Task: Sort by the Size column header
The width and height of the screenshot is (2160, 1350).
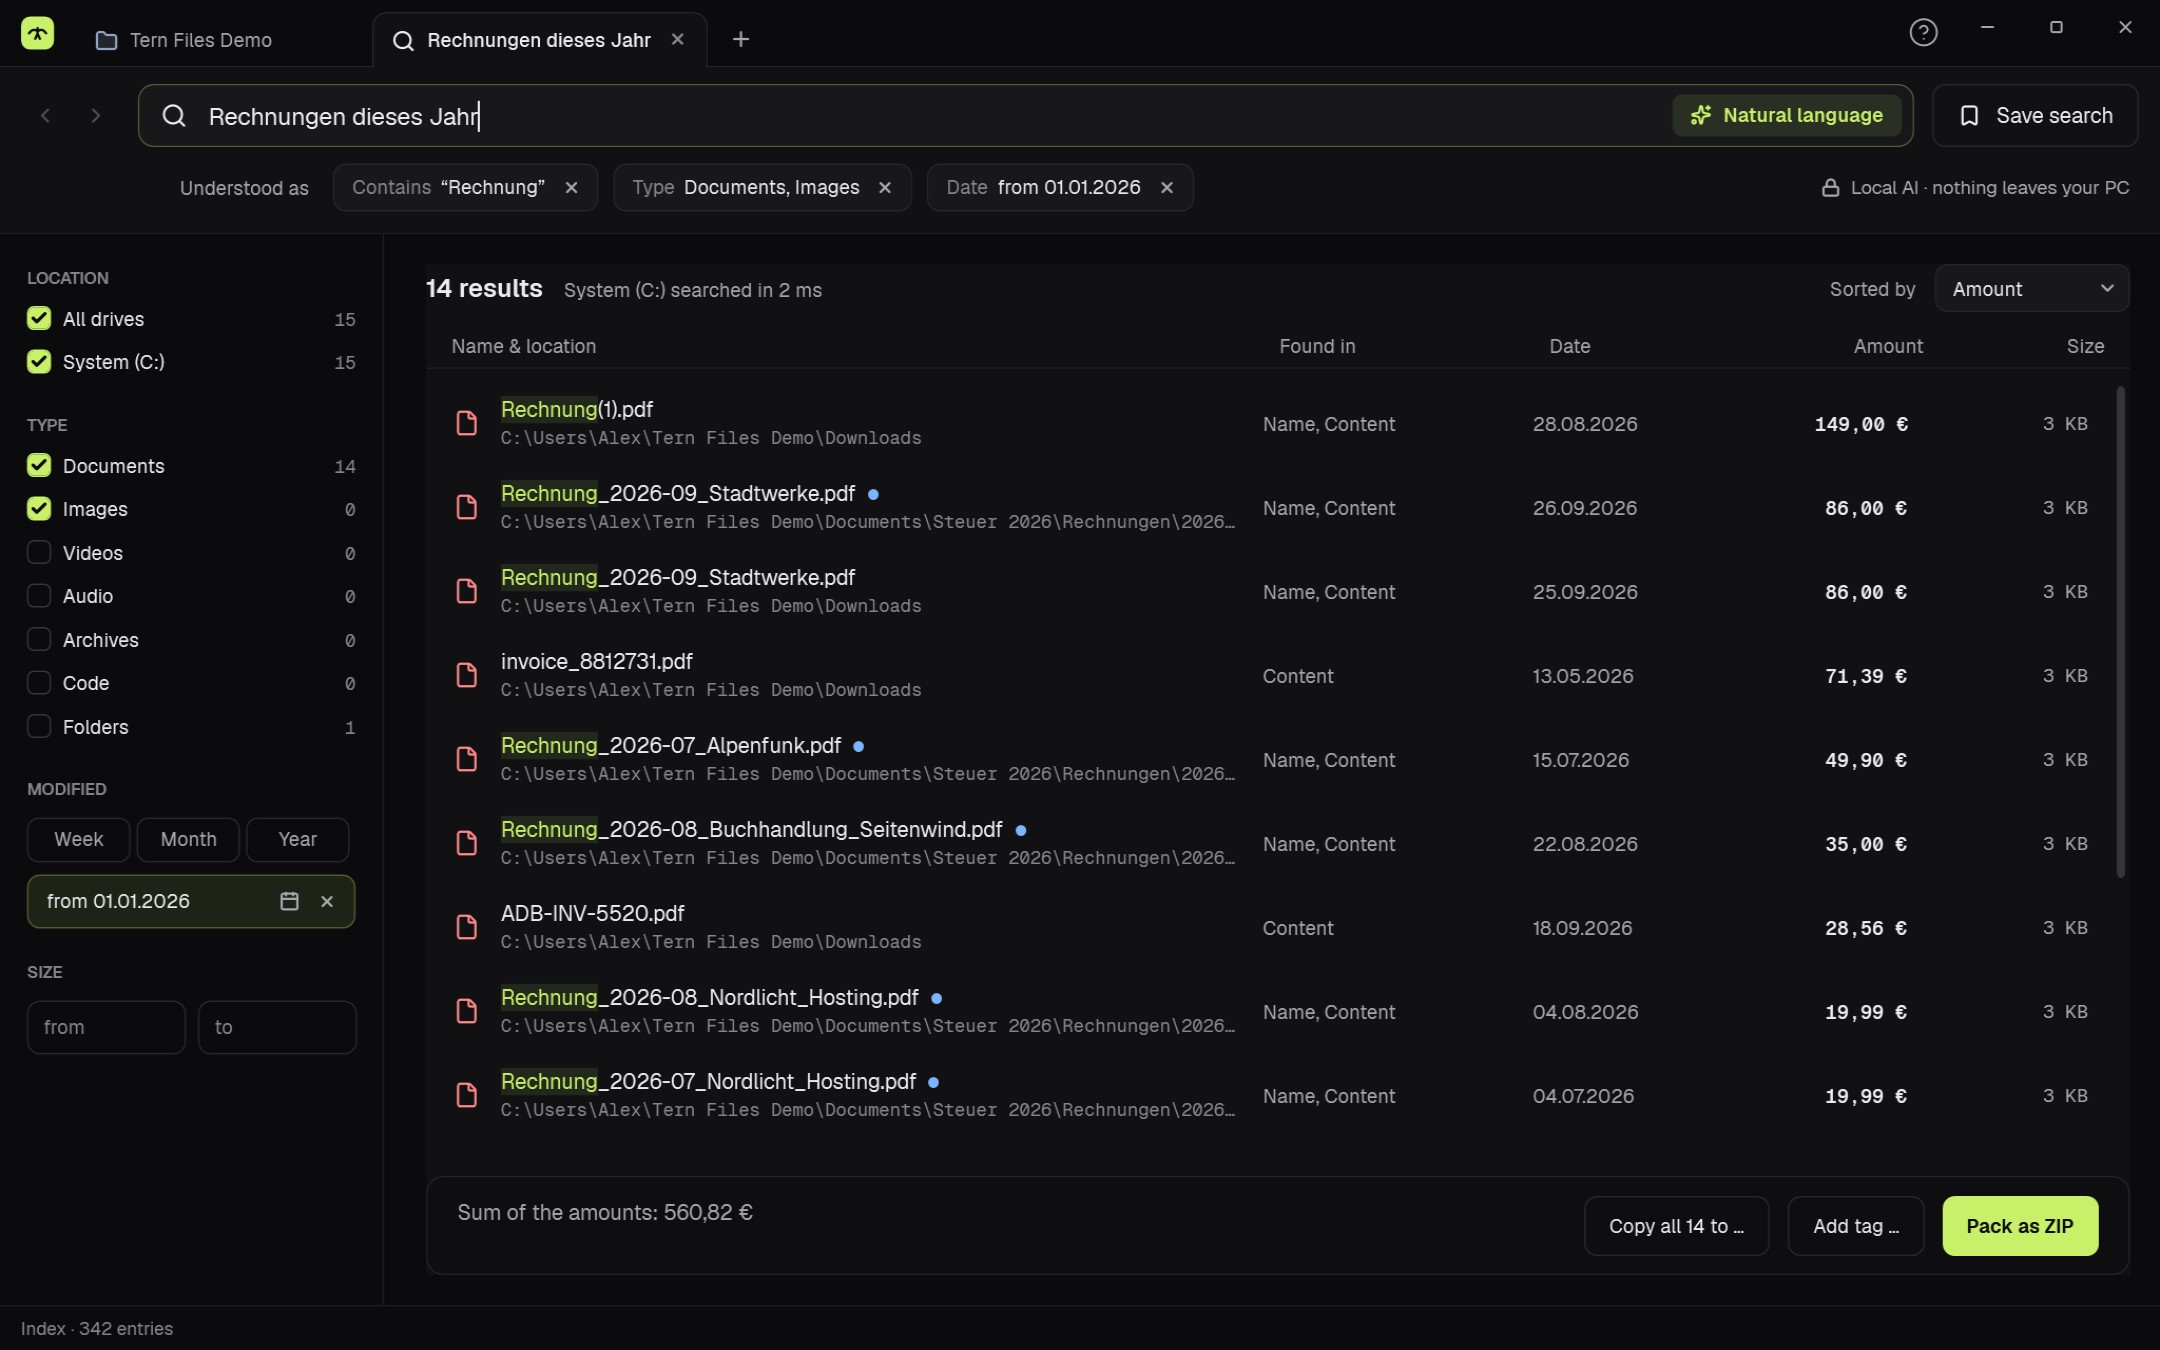Action: pos(2085,346)
